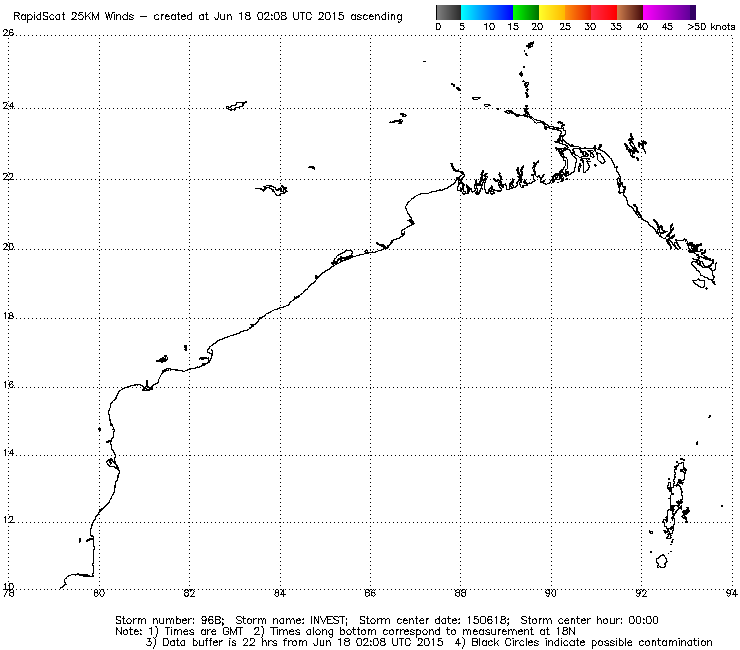Click the "Storm center hour: 00:00" text
Viewport: 740px width, 650px height.
589,620
